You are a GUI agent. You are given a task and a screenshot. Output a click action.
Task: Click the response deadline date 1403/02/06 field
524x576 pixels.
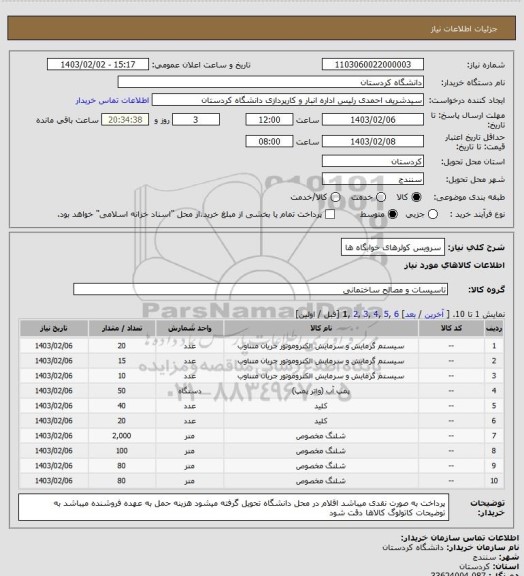click(373, 120)
